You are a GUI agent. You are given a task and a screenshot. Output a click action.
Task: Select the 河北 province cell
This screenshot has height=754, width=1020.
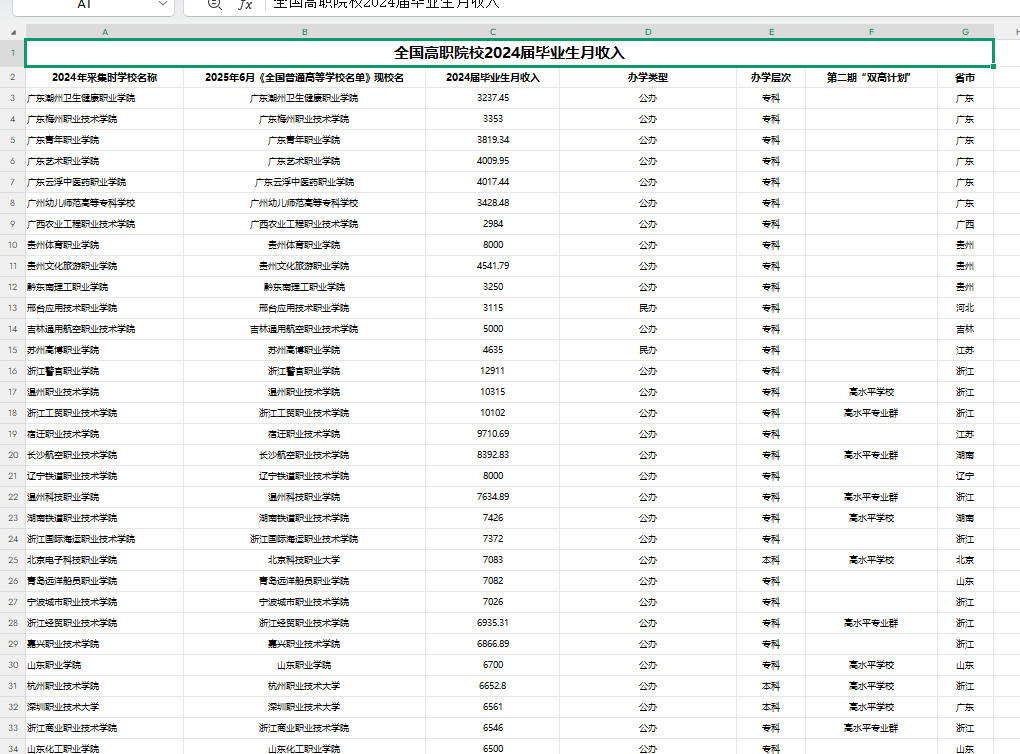pyautogui.click(x=965, y=308)
